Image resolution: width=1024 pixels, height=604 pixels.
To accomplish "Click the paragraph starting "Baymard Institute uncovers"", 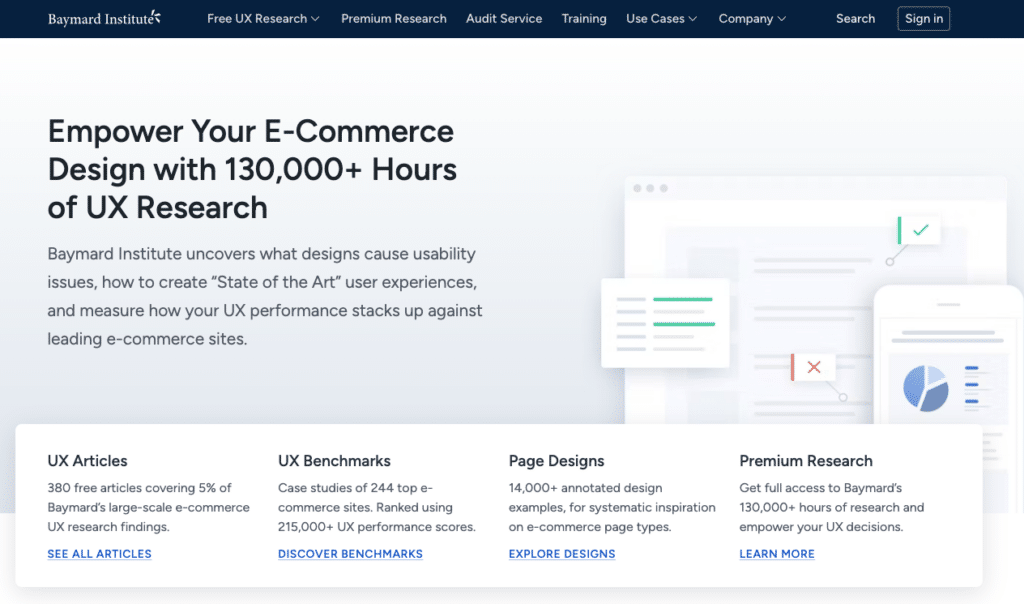I will tap(264, 296).
